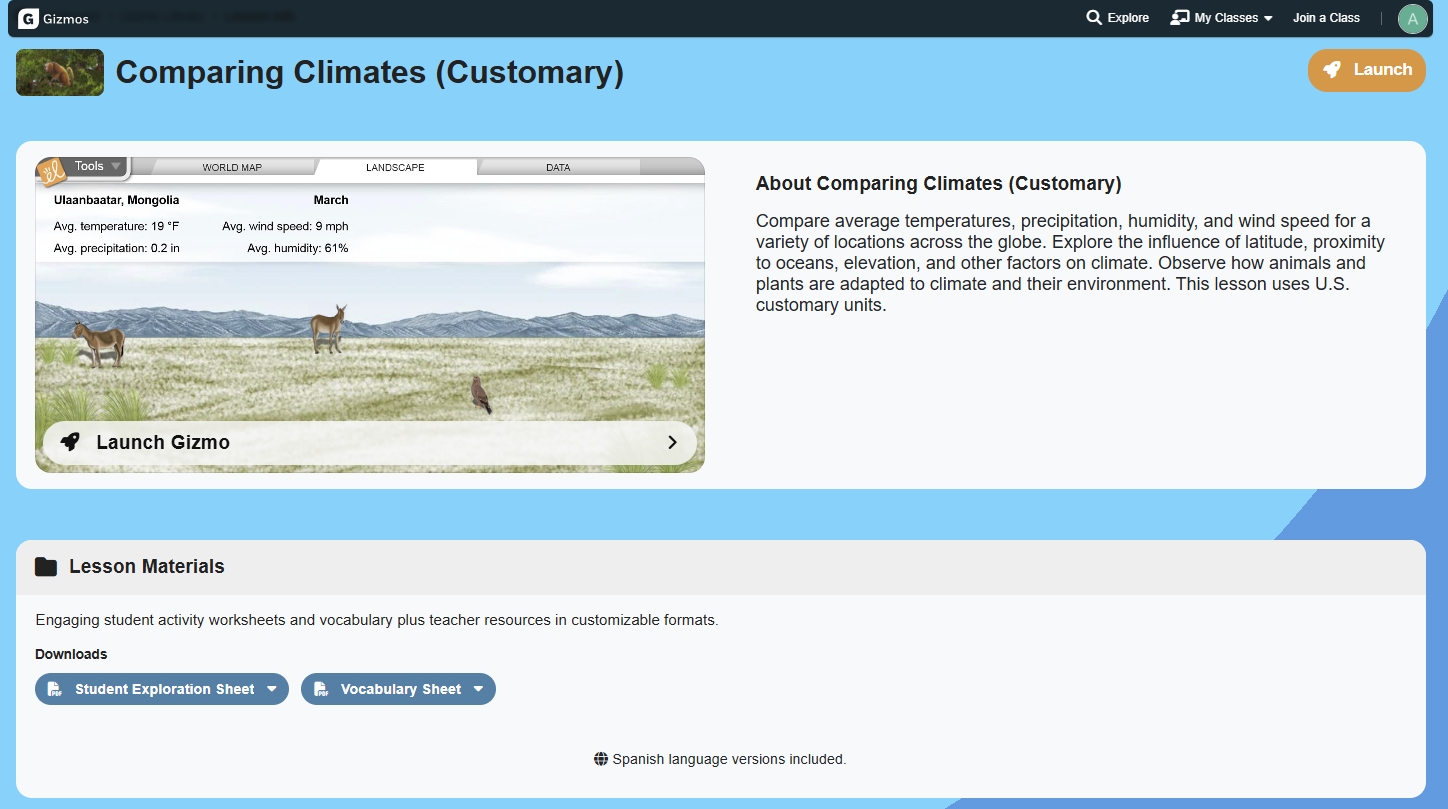This screenshot has width=1448, height=809.
Task: Open the Join a Class link
Action: coord(1326,18)
